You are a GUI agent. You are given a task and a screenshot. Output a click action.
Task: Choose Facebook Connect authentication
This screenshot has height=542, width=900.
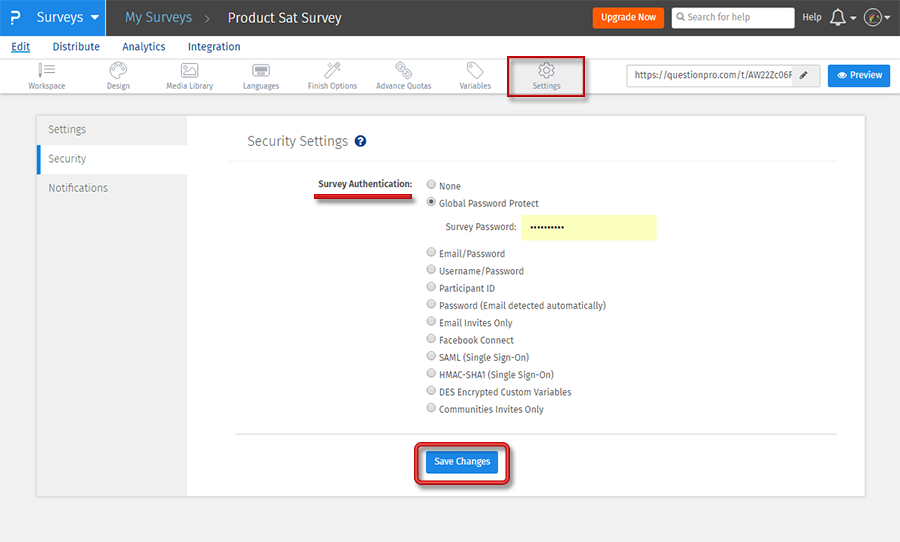(431, 340)
